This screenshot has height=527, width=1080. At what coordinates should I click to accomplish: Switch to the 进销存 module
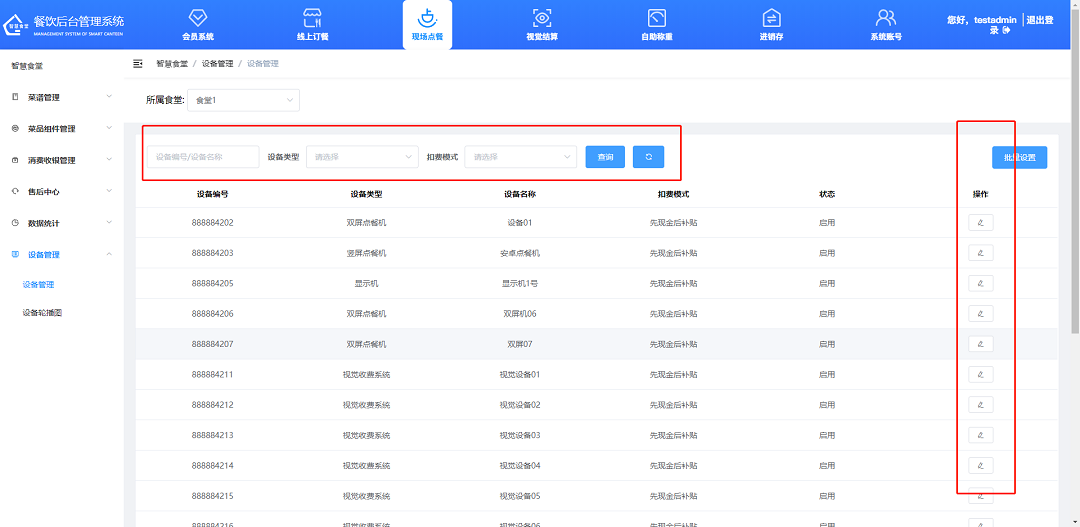(771, 24)
